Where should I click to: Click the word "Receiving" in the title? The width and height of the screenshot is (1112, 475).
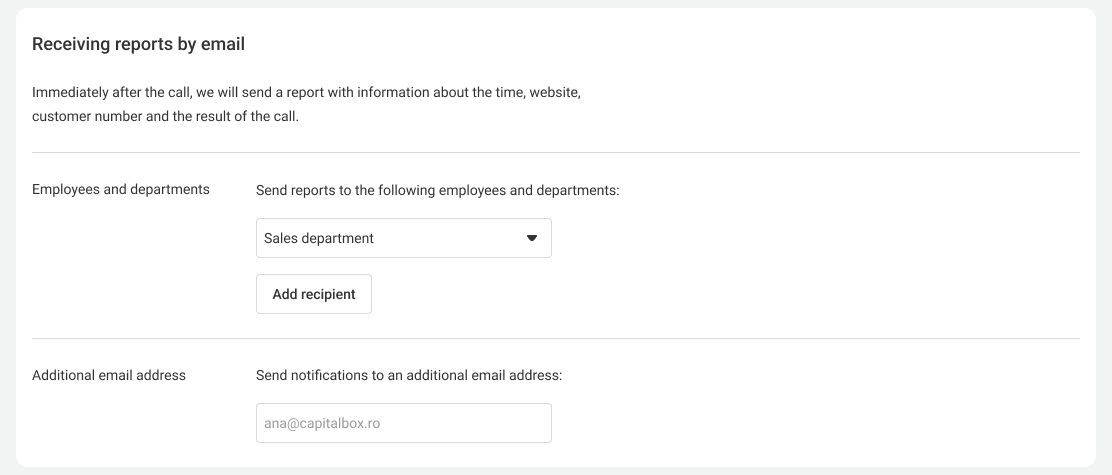(69, 44)
